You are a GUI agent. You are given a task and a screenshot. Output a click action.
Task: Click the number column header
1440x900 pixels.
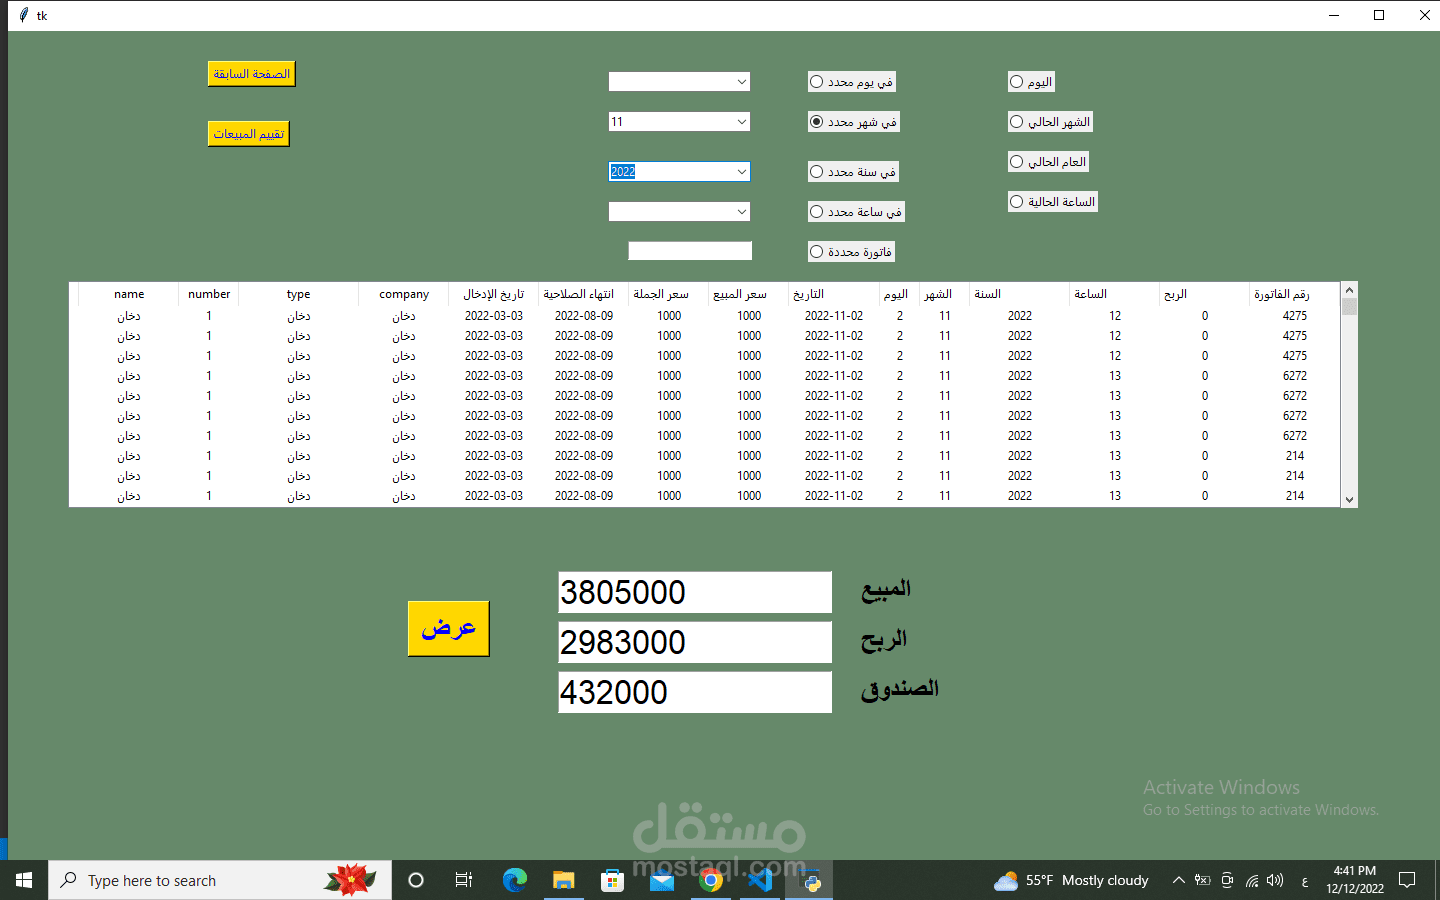[x=209, y=294]
